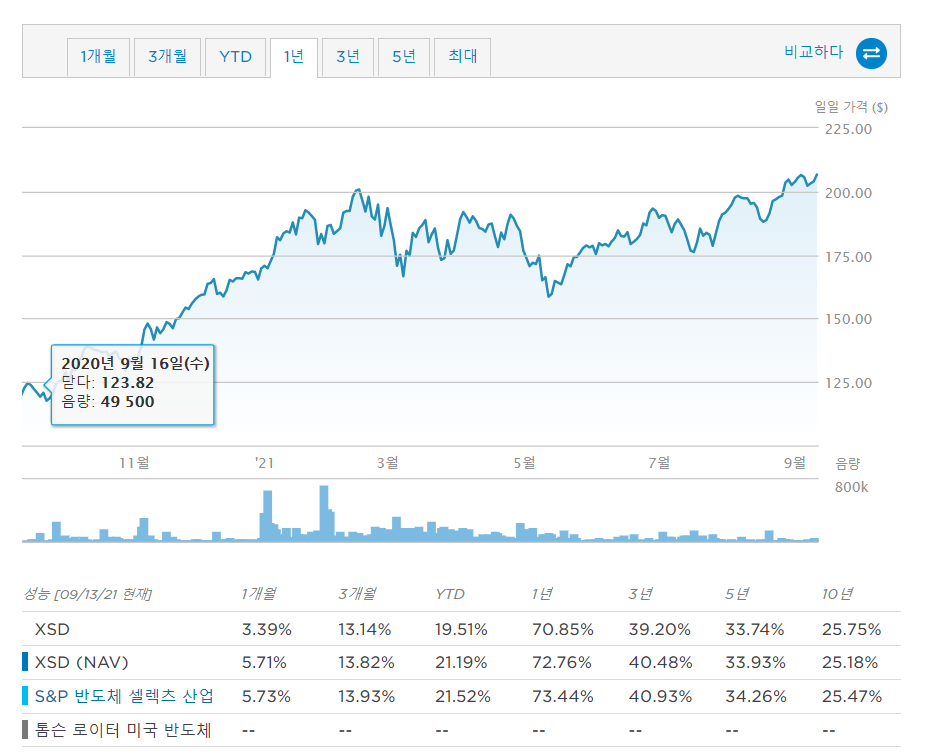Click XSD 1년 value 70.85%
The height and width of the screenshot is (755, 933).
pyautogui.click(x=563, y=629)
